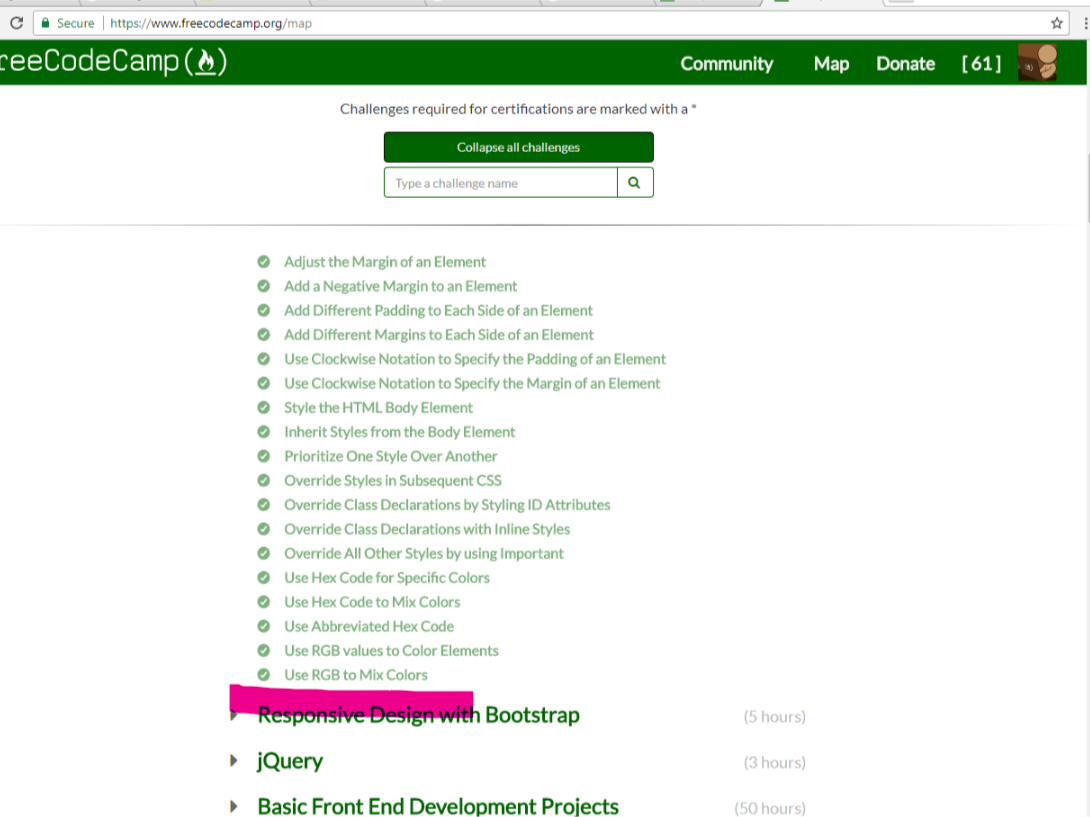
Task: Click checkmark beside Clockwise Notation Margin challenge
Action: [263, 383]
